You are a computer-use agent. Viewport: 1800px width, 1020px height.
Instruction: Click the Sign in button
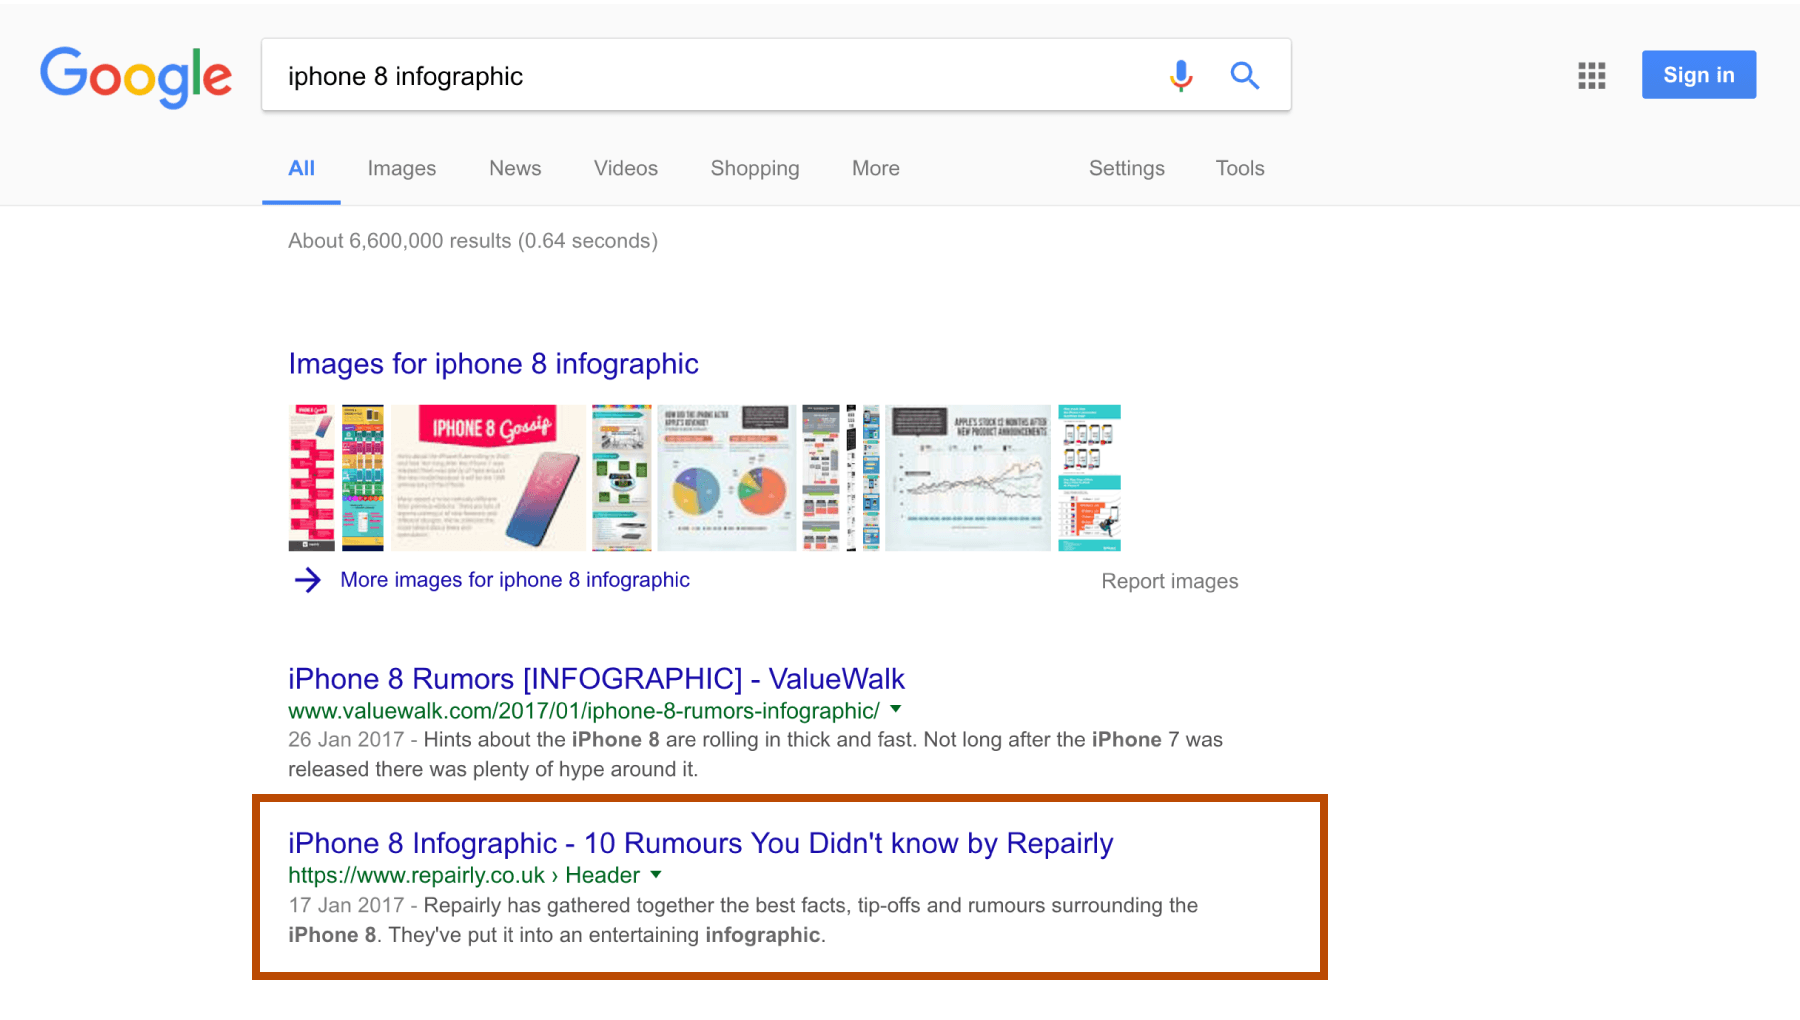(x=1698, y=75)
